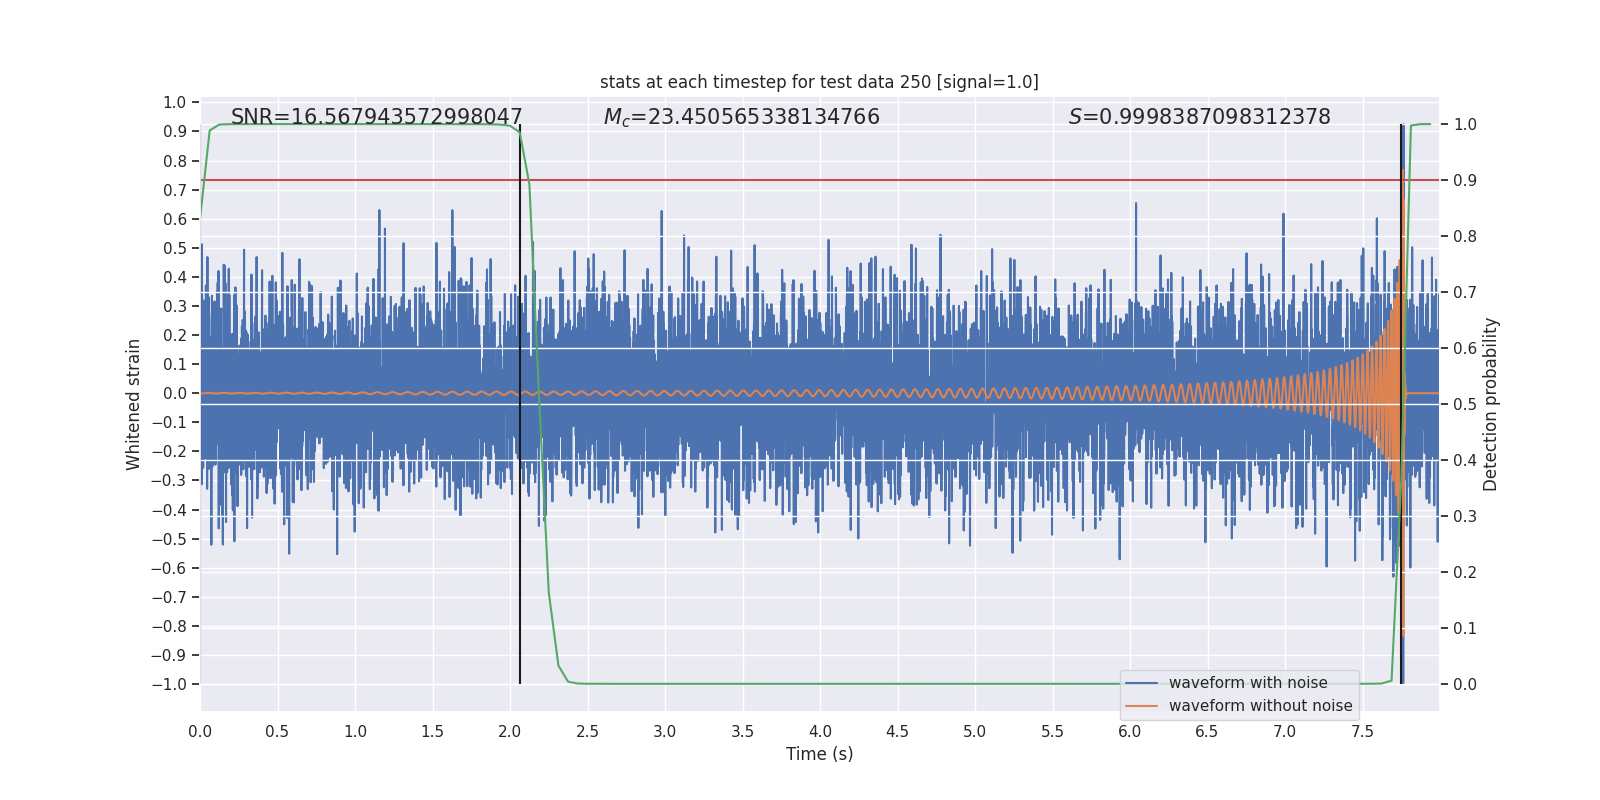Screen dimensions: 1600x800
Task: Click the 4.5 tick on the Time axis
Action: point(897,731)
